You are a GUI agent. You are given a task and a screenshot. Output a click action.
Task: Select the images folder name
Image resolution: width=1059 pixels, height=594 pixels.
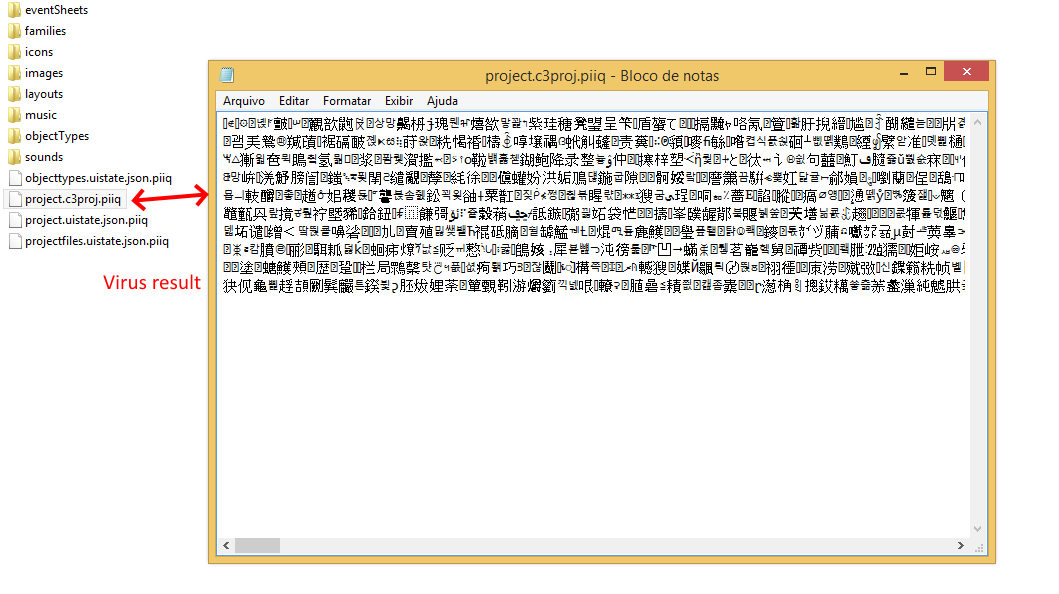44,73
